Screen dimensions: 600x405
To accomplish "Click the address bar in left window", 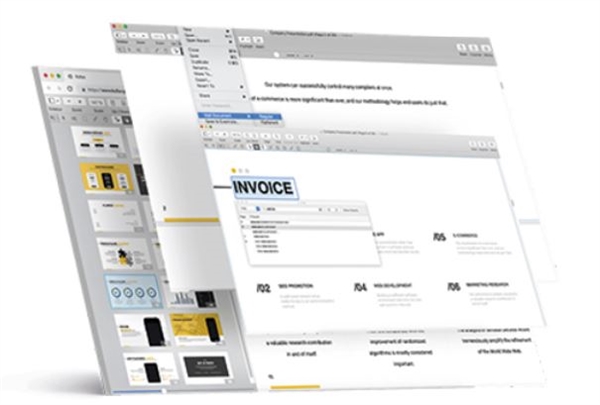I will 102,91.
